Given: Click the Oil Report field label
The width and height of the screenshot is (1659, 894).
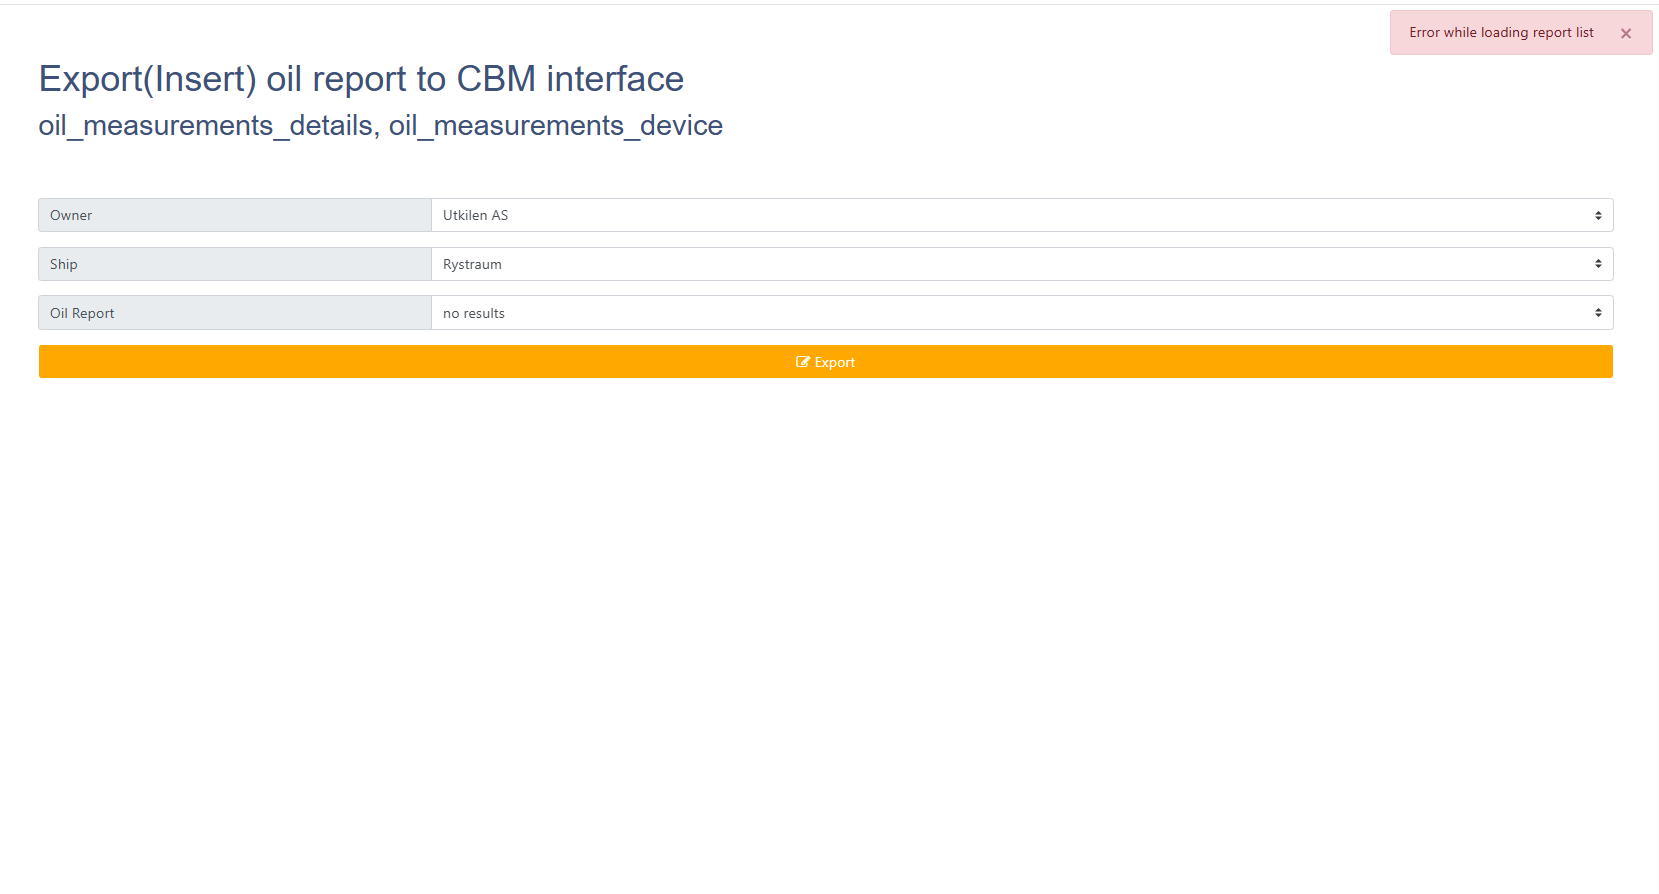Looking at the screenshot, I should pyautogui.click(x=82, y=314).
